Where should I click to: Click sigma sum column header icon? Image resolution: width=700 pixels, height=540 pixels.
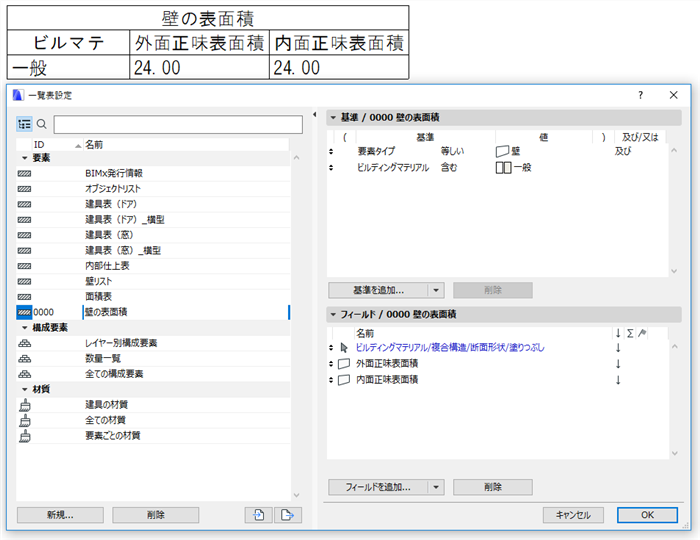[x=630, y=333]
